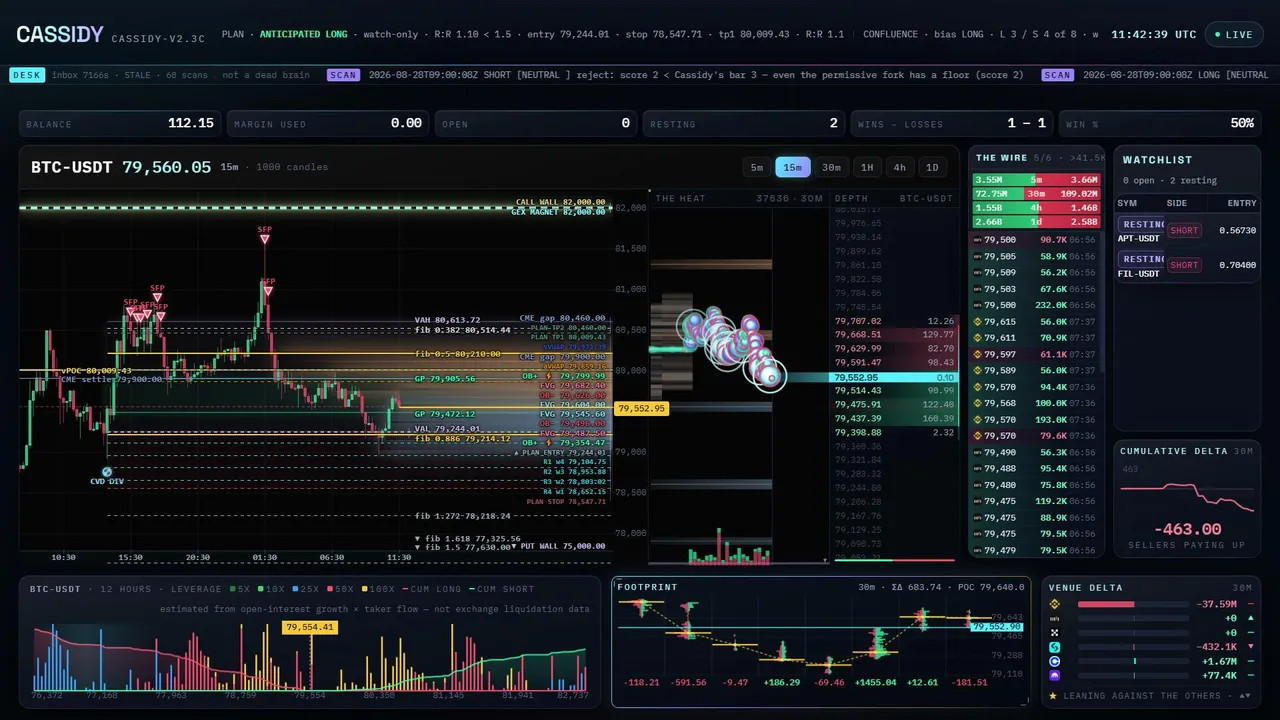Click the venue icon for the +1.67M row
The height and width of the screenshot is (720, 1280).
(1054, 662)
